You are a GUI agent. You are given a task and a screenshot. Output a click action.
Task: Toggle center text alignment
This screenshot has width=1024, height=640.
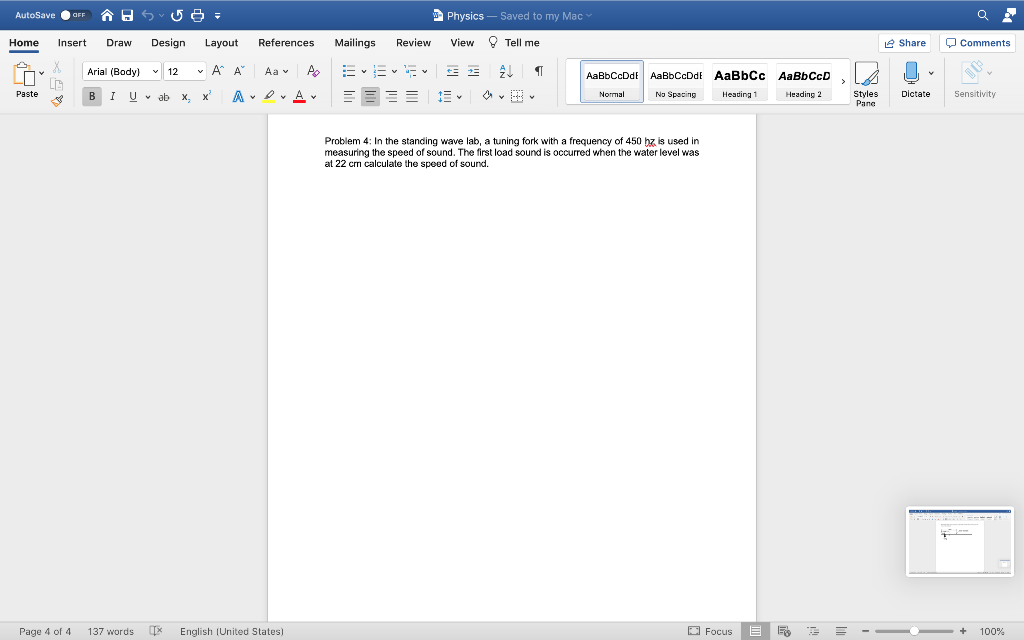pyautogui.click(x=370, y=97)
